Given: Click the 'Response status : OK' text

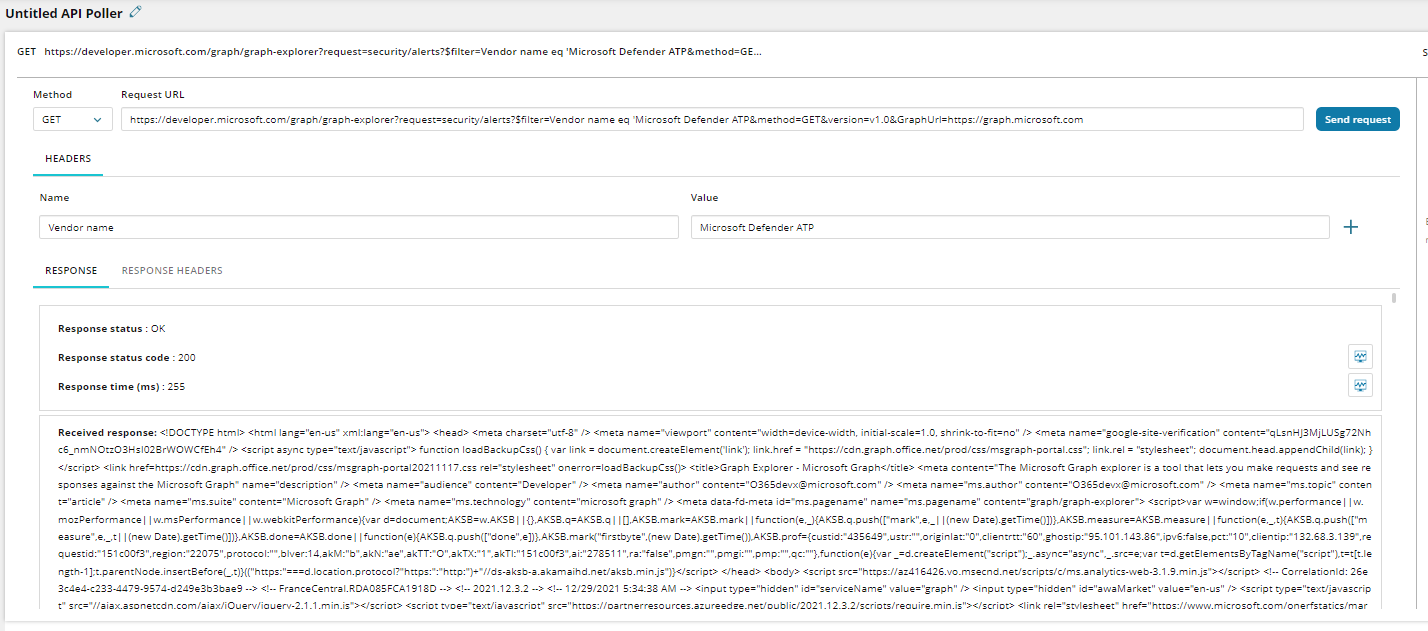Looking at the screenshot, I should [111, 328].
